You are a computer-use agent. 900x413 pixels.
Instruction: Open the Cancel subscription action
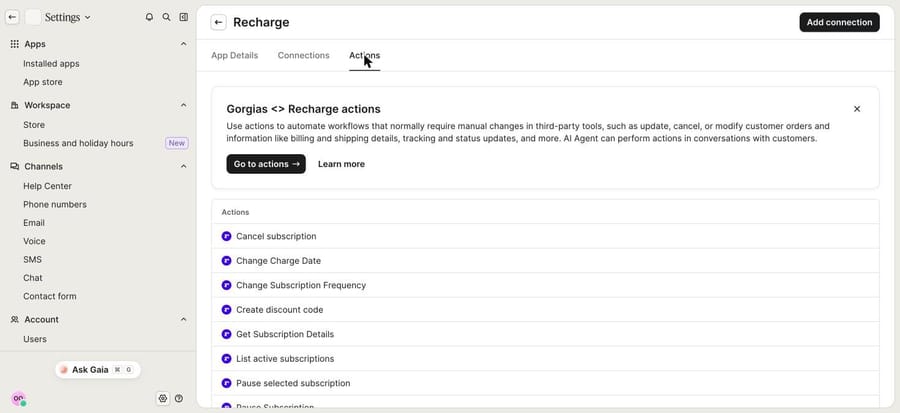coord(545,236)
